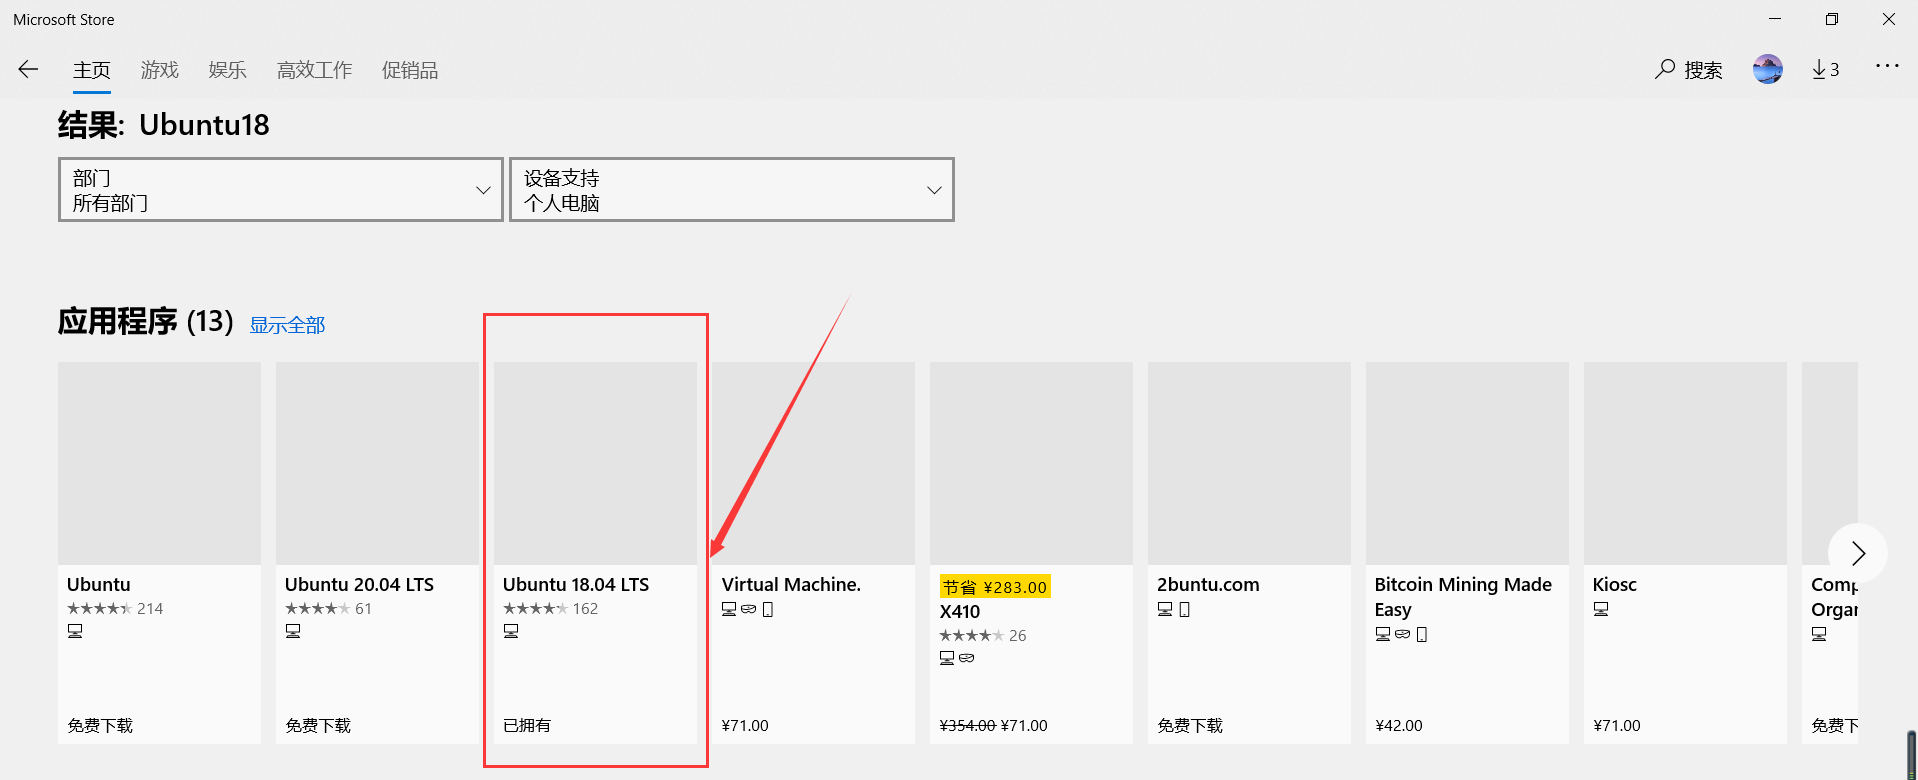Open the Ubuntu app thumbnail
This screenshot has height=780, width=1918.
tap(159, 463)
